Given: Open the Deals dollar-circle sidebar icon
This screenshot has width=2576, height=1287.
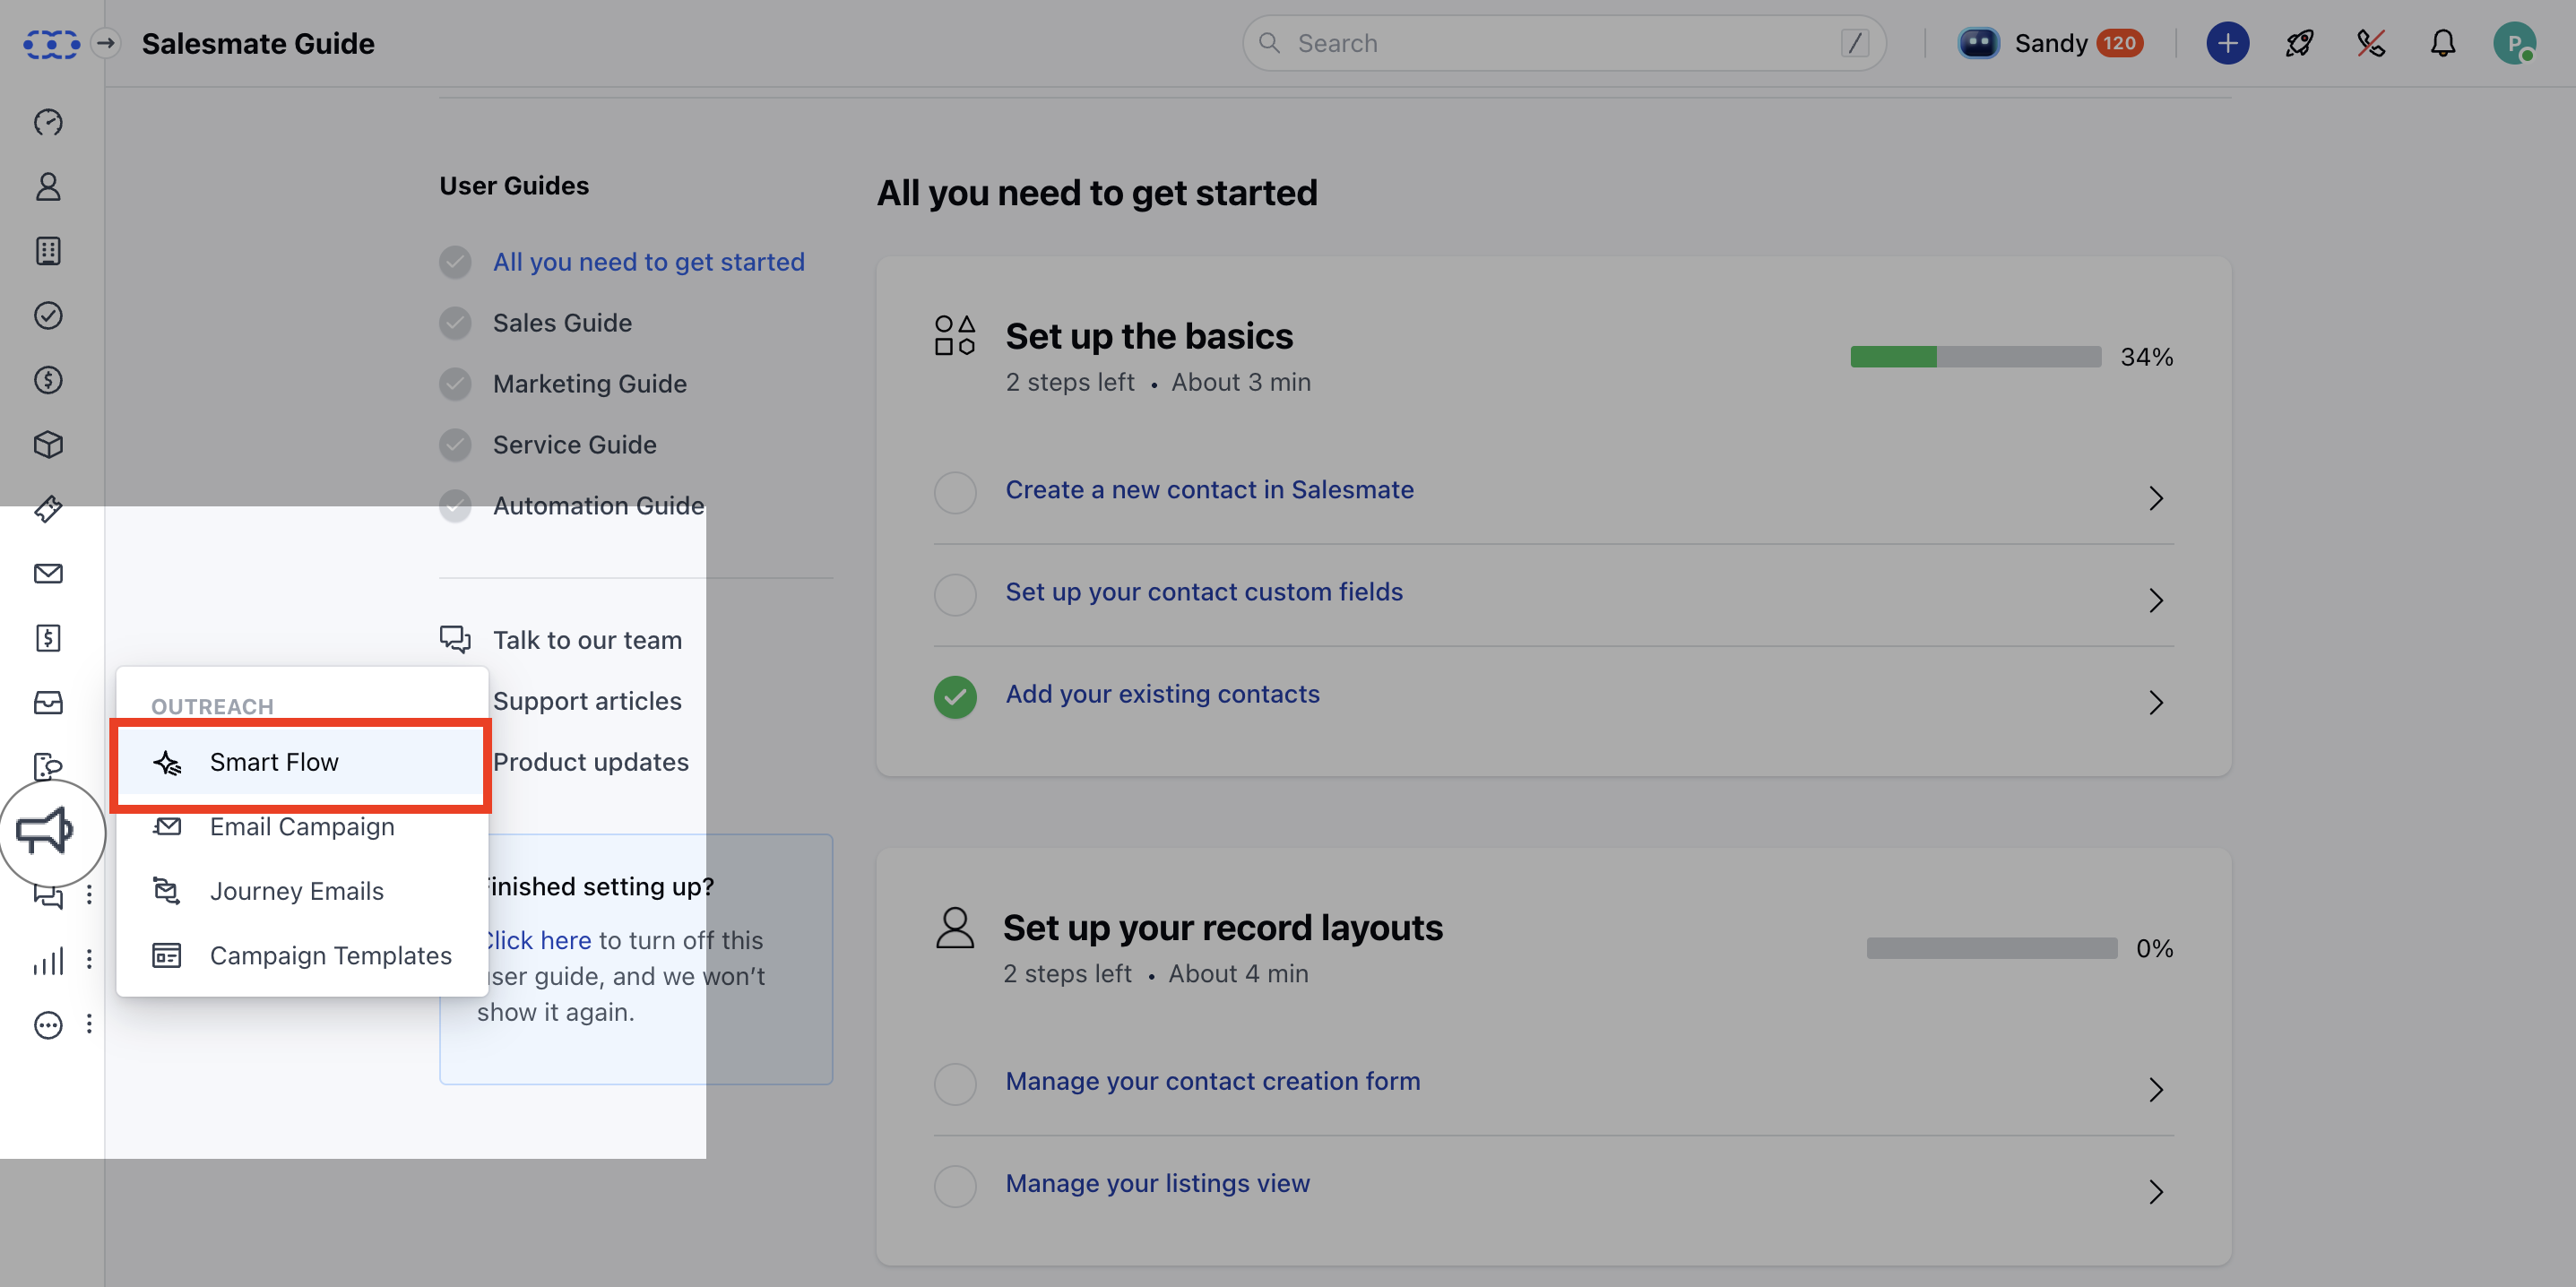Looking at the screenshot, I should click(48, 380).
